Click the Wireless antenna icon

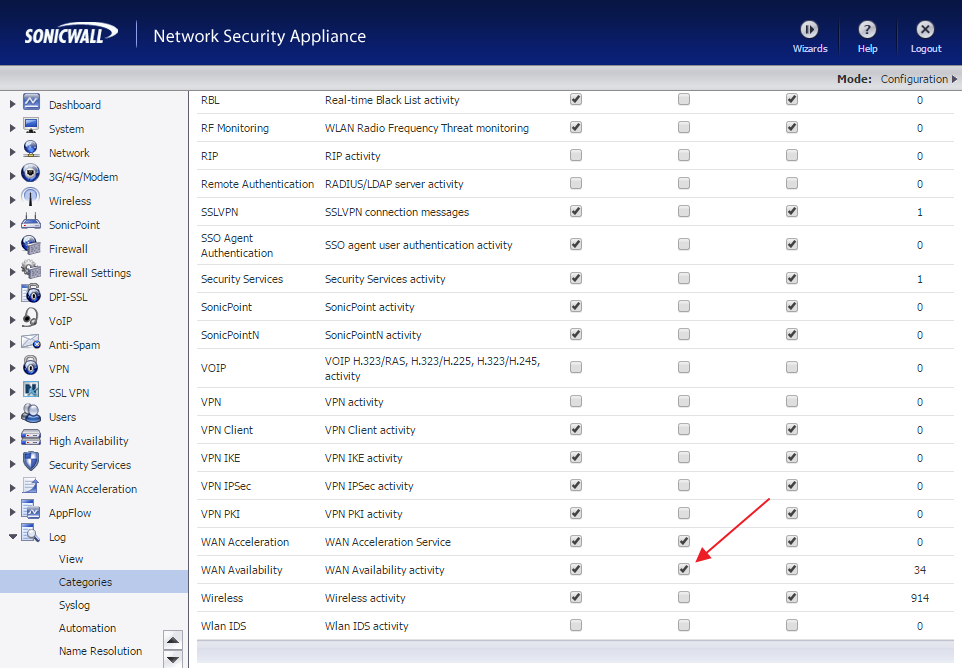pyautogui.click(x=31, y=198)
